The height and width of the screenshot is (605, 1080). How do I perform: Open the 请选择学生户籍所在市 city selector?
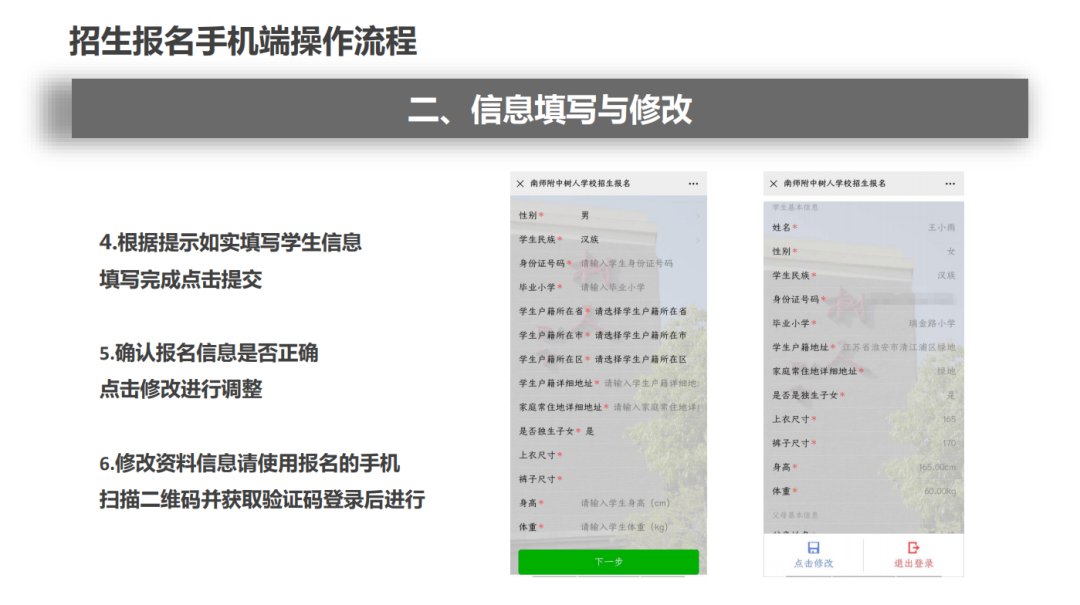640,335
